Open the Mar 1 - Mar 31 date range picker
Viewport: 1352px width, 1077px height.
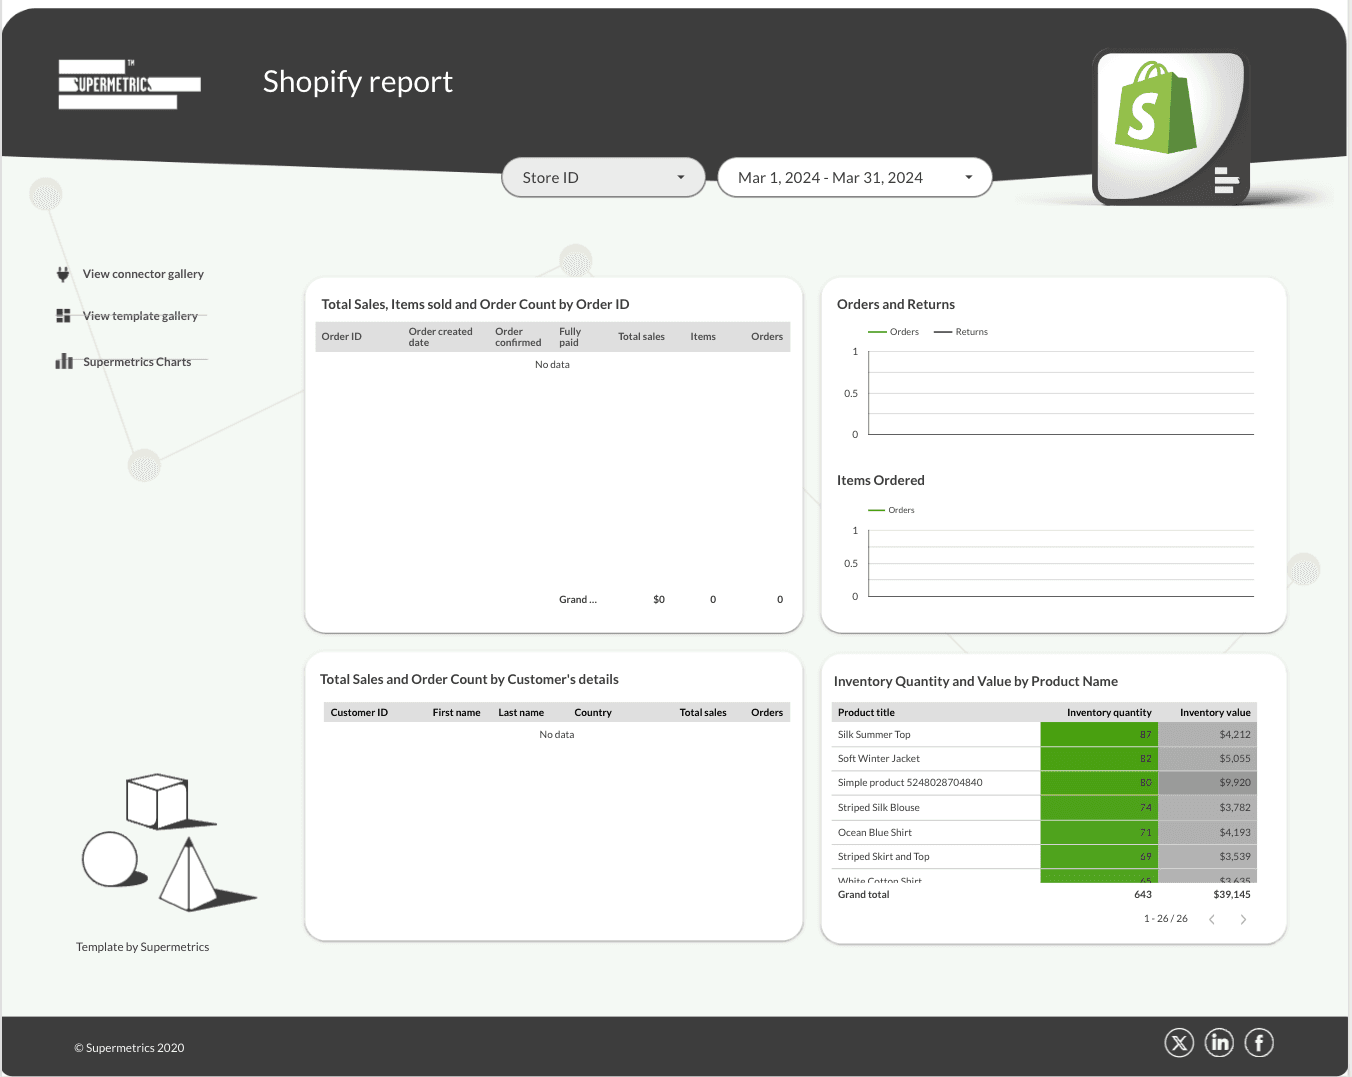pos(854,178)
